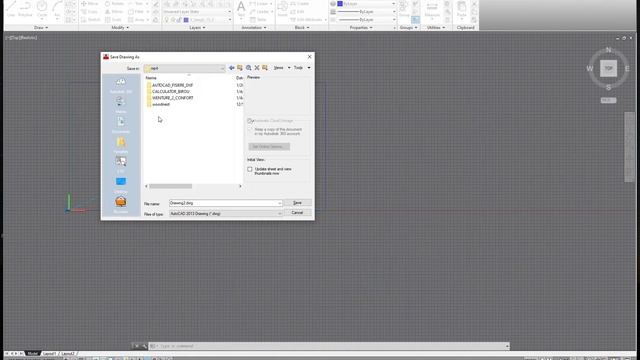Click the command line input field
The width and height of the screenshot is (640, 360).
(329, 346)
